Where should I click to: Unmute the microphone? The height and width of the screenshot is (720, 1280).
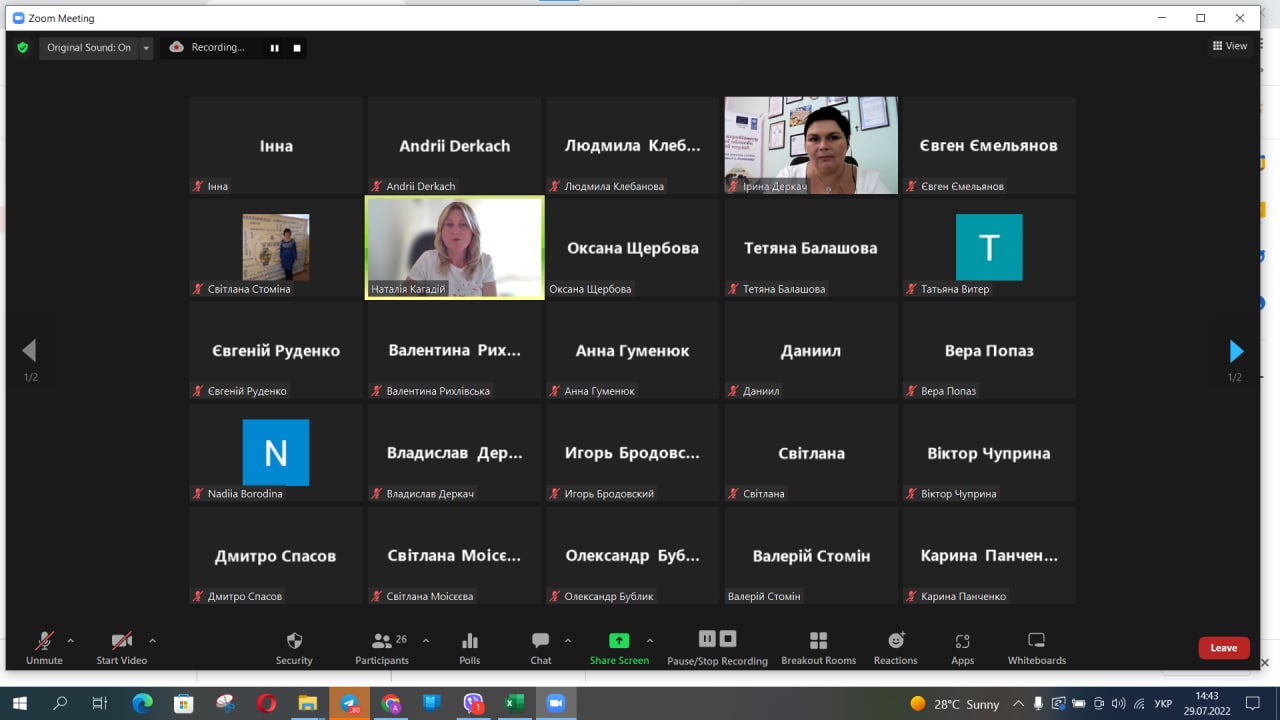click(x=44, y=641)
